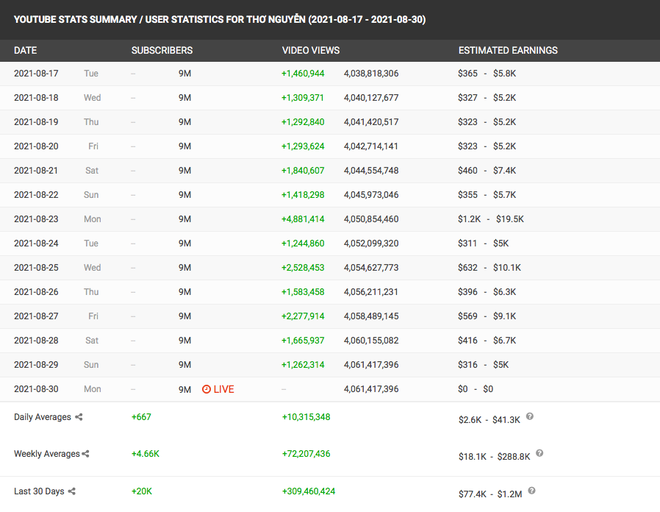Click the date 2021-08-27
Viewport: 660px width, 512px height.
[36, 316]
